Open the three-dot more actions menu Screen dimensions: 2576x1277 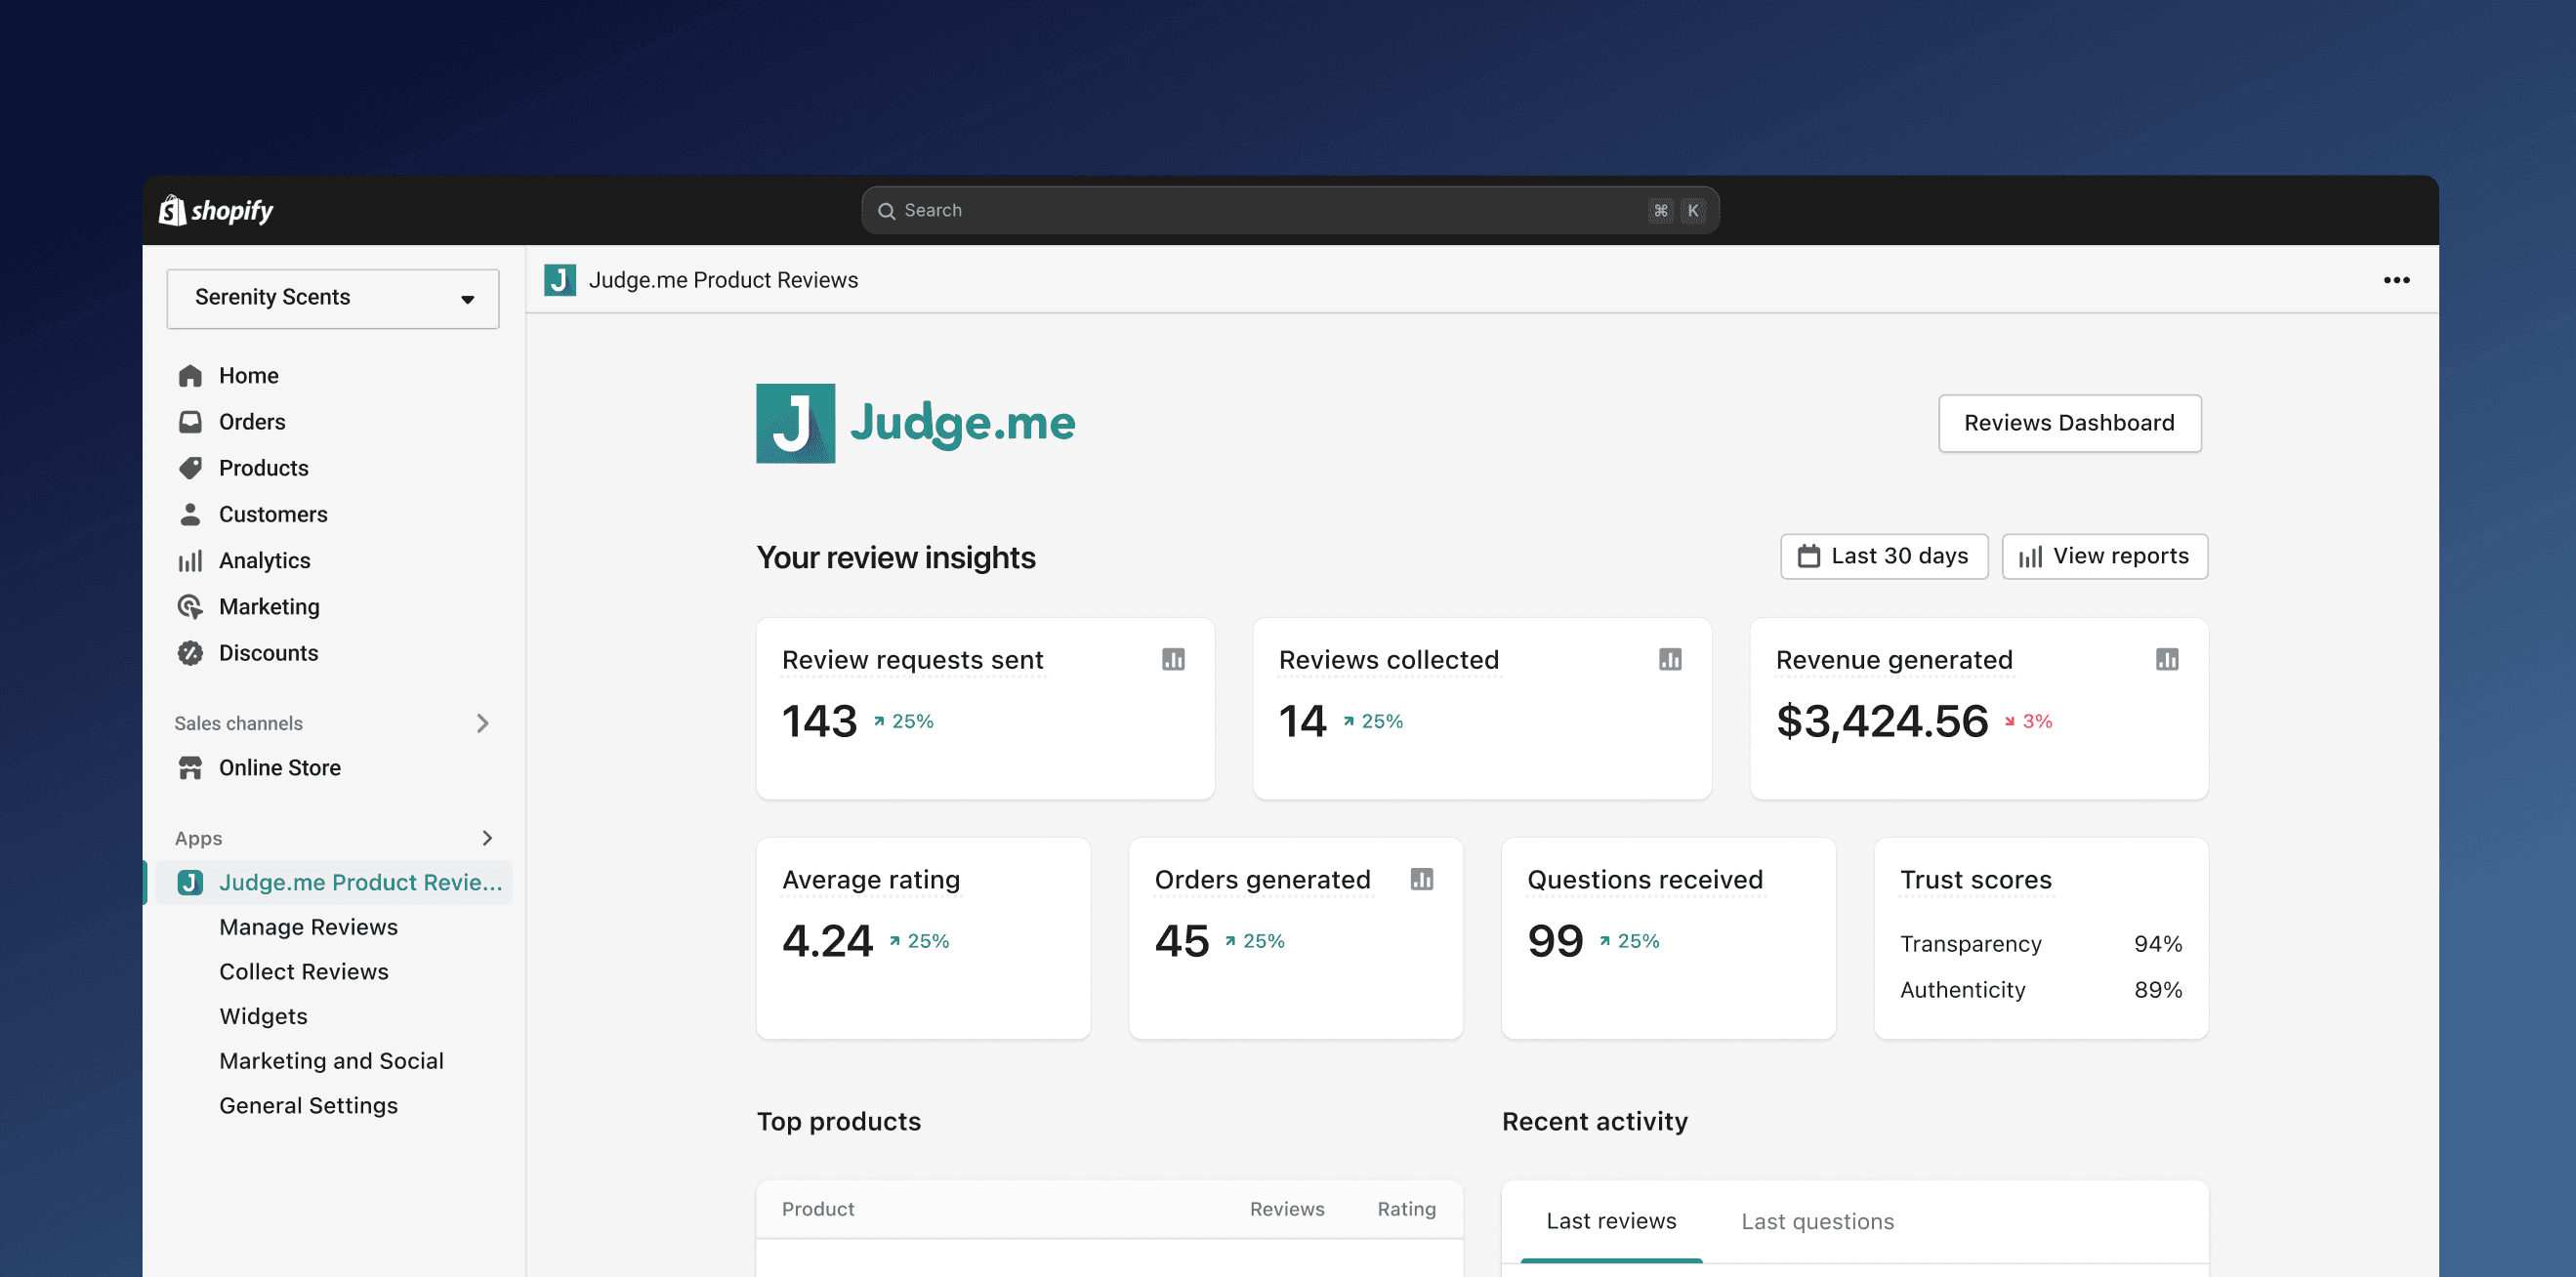pos(2396,280)
